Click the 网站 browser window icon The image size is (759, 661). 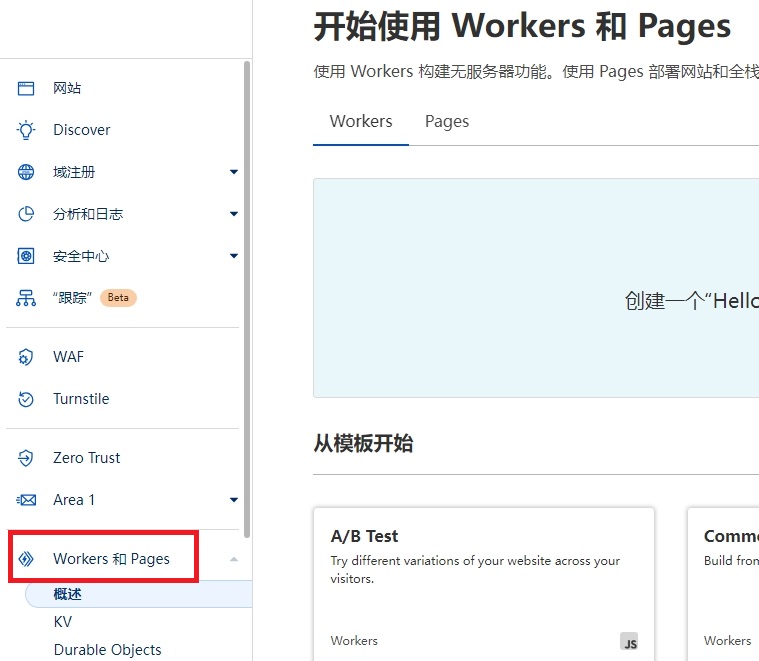[x=26, y=88]
